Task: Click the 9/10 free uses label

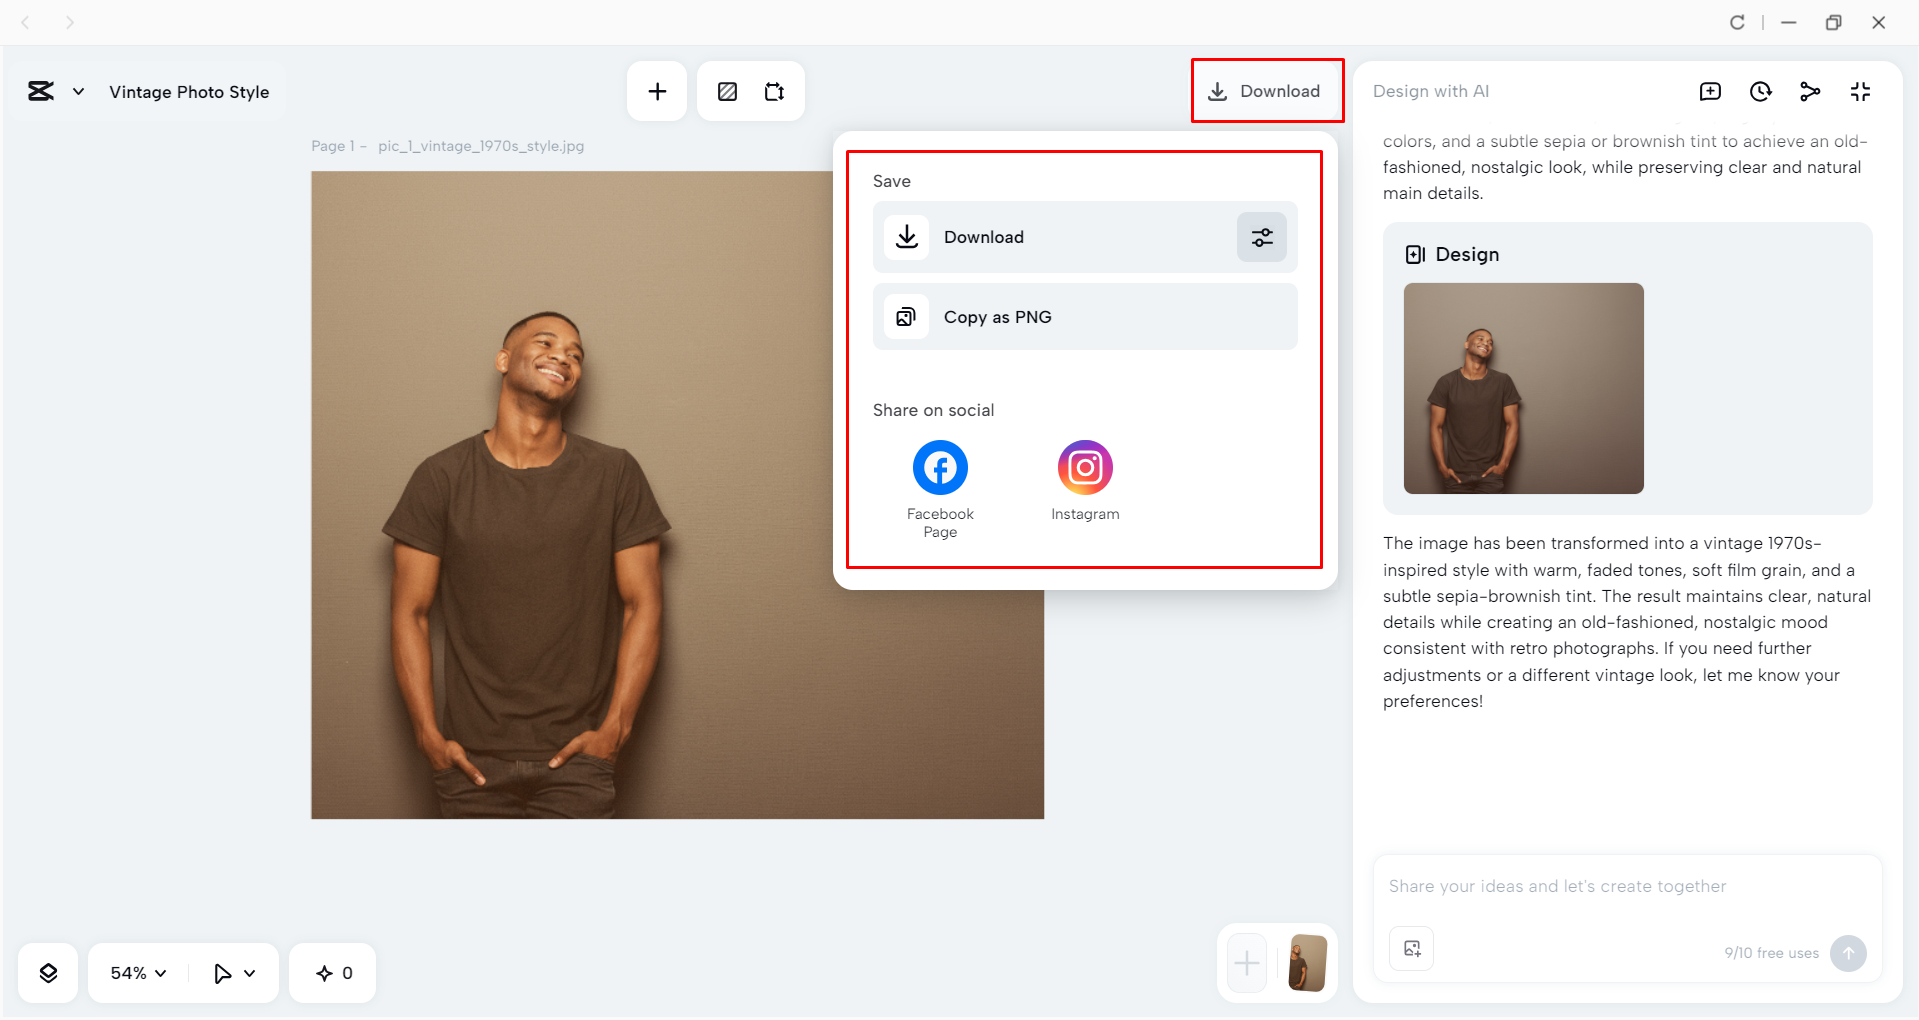Action: [1771, 953]
